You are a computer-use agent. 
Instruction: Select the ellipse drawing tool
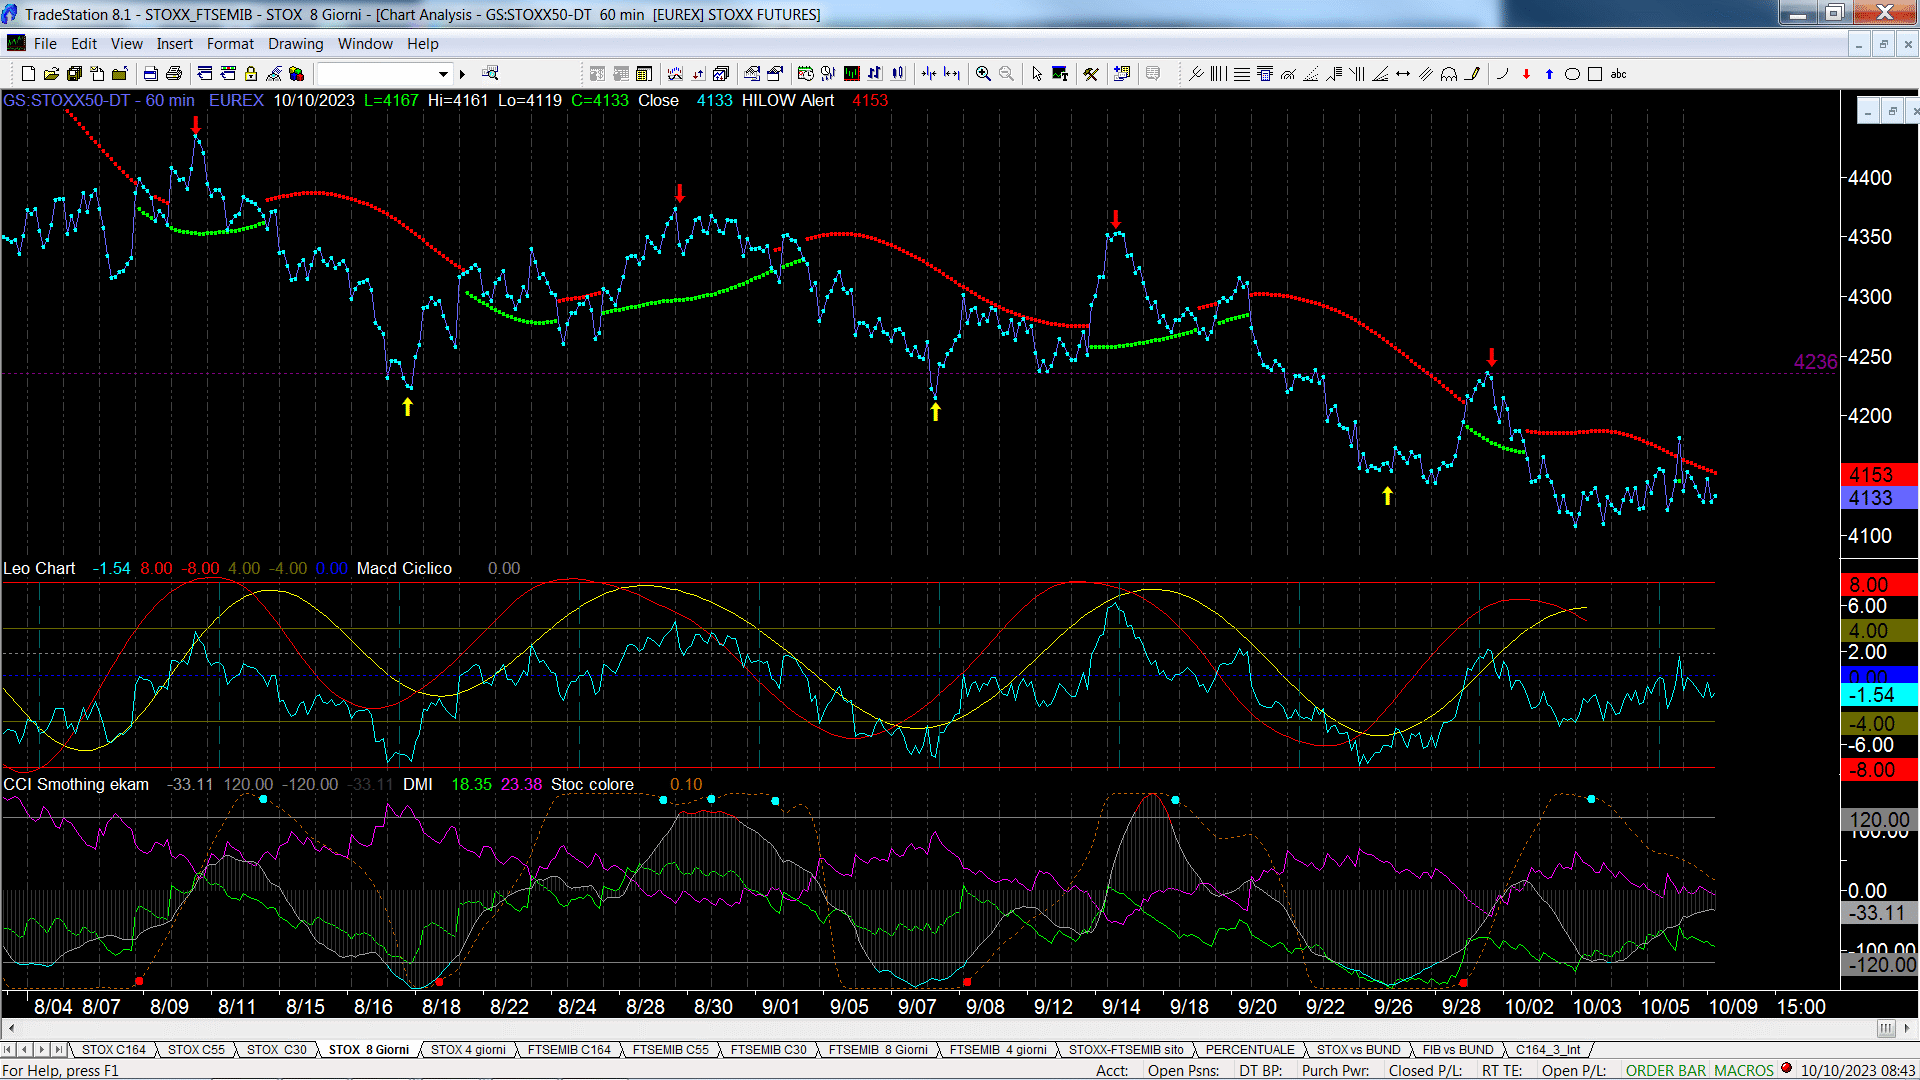[1572, 74]
